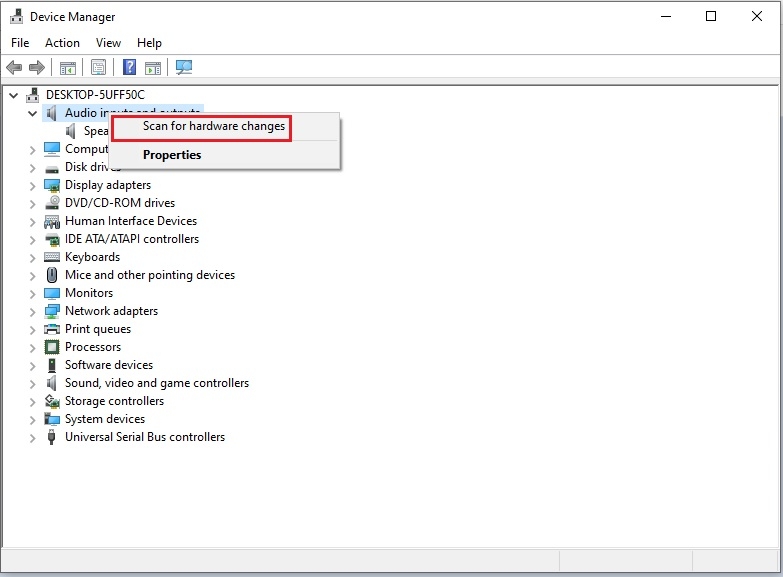Open the File menu
This screenshot has width=783, height=577.
point(20,43)
